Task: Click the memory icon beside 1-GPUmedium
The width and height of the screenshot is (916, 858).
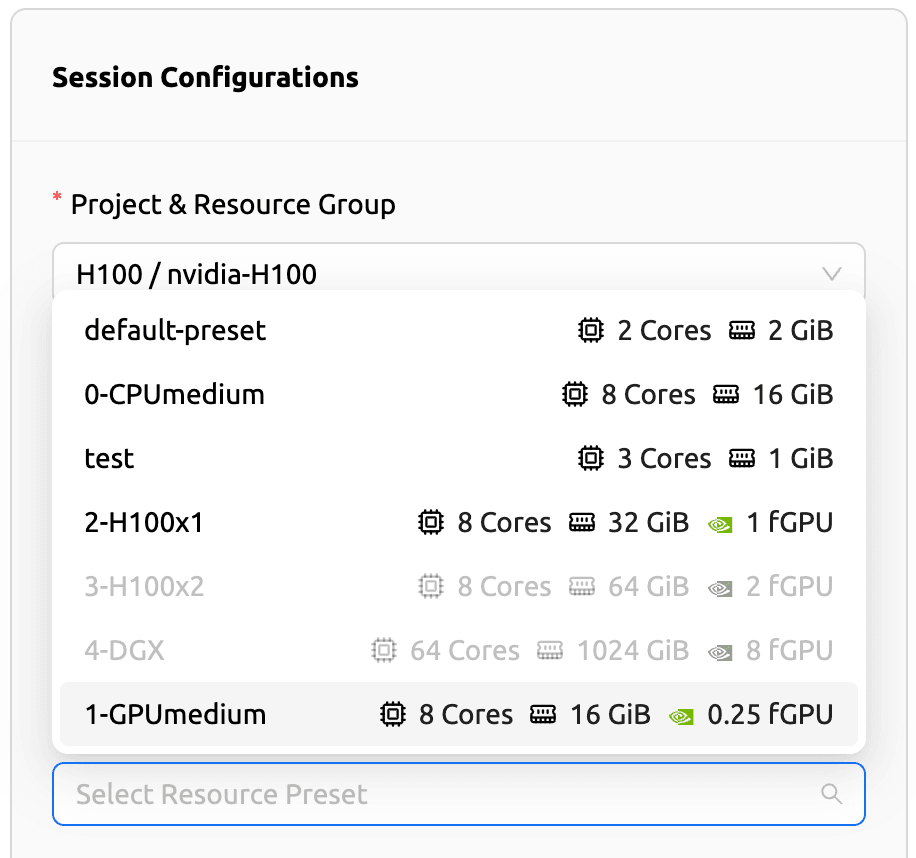Action: click(x=544, y=714)
